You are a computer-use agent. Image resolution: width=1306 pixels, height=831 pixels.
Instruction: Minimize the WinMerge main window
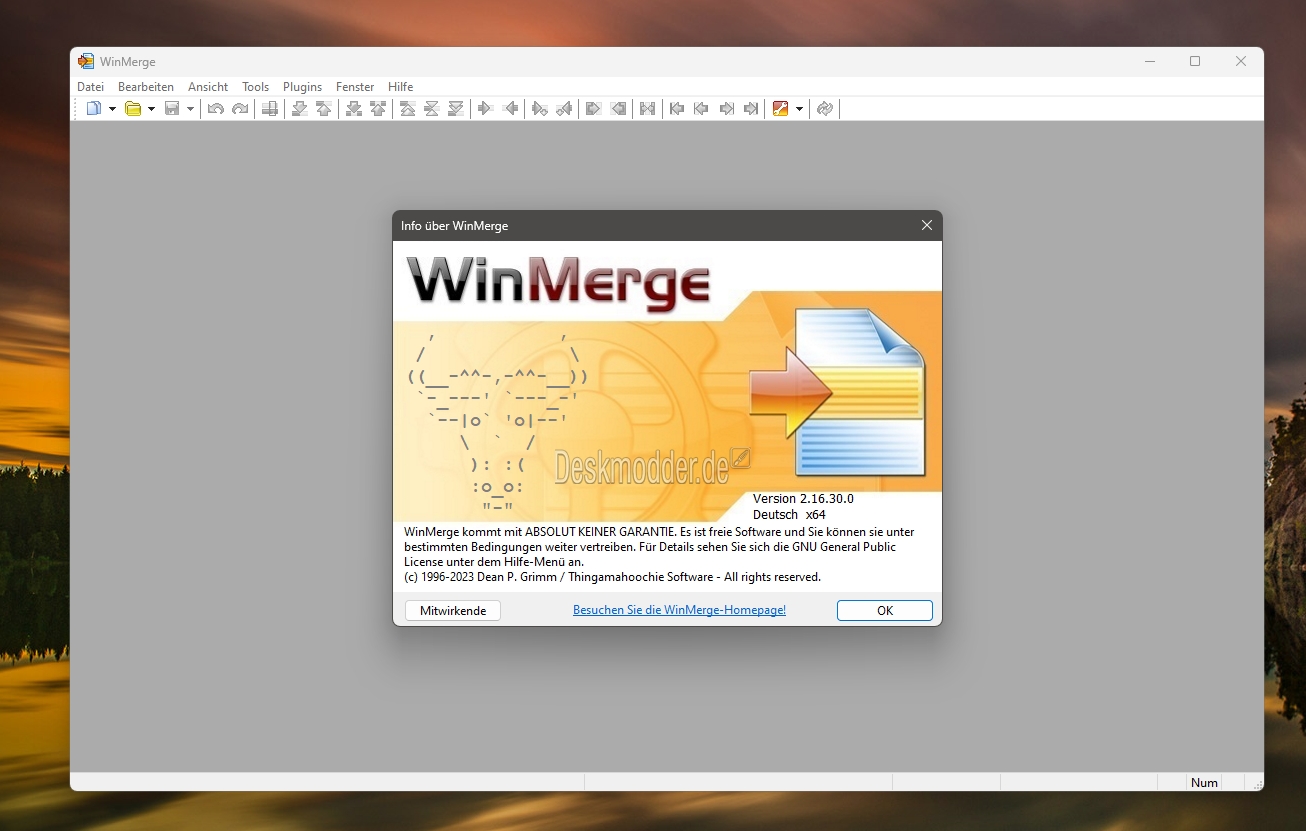(1149, 62)
